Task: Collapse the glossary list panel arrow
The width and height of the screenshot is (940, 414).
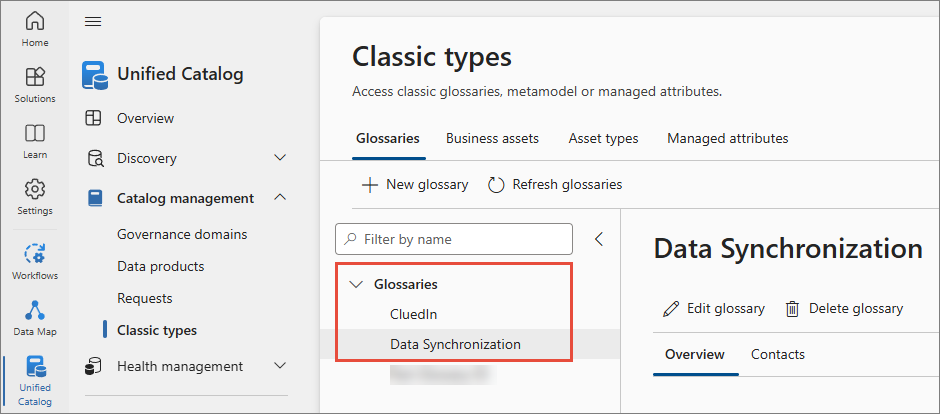Action: [x=598, y=239]
